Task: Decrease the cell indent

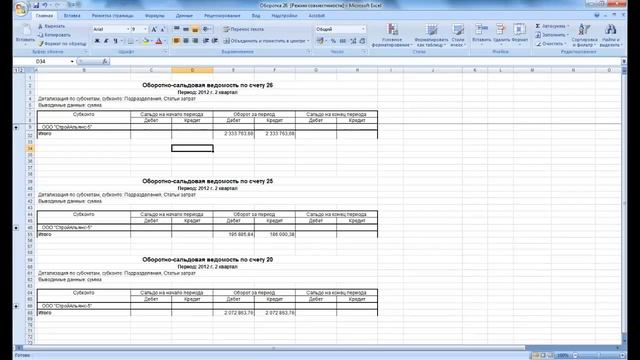Action: pyautogui.click(x=206, y=41)
